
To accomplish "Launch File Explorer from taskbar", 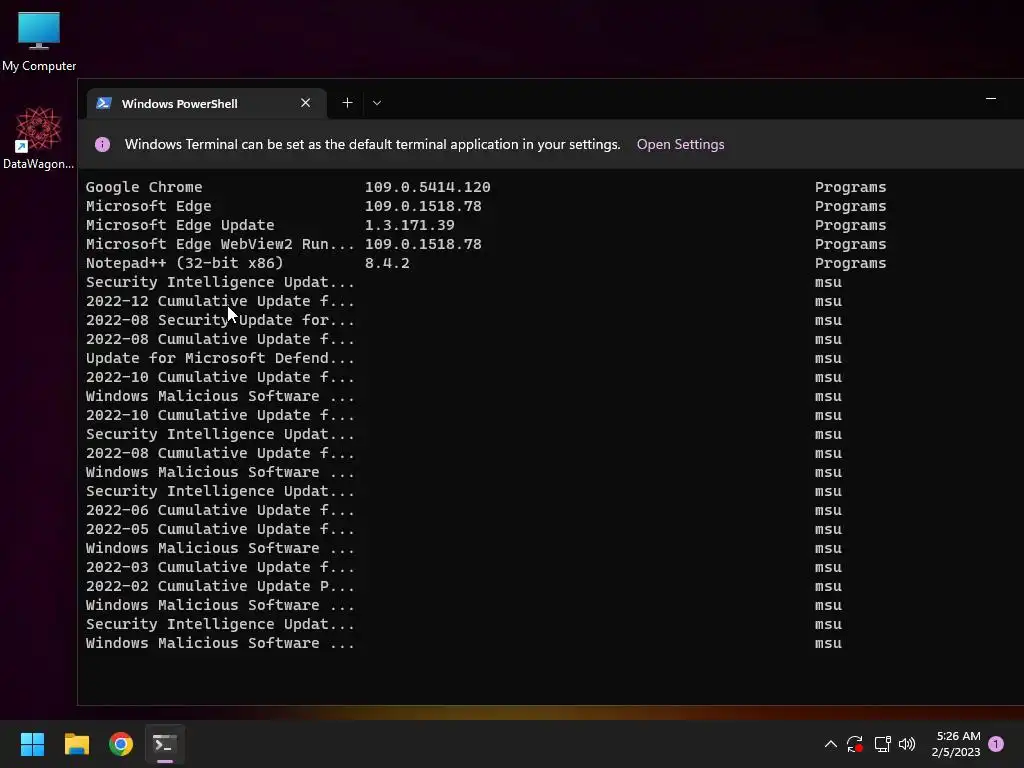I will click(x=76, y=744).
